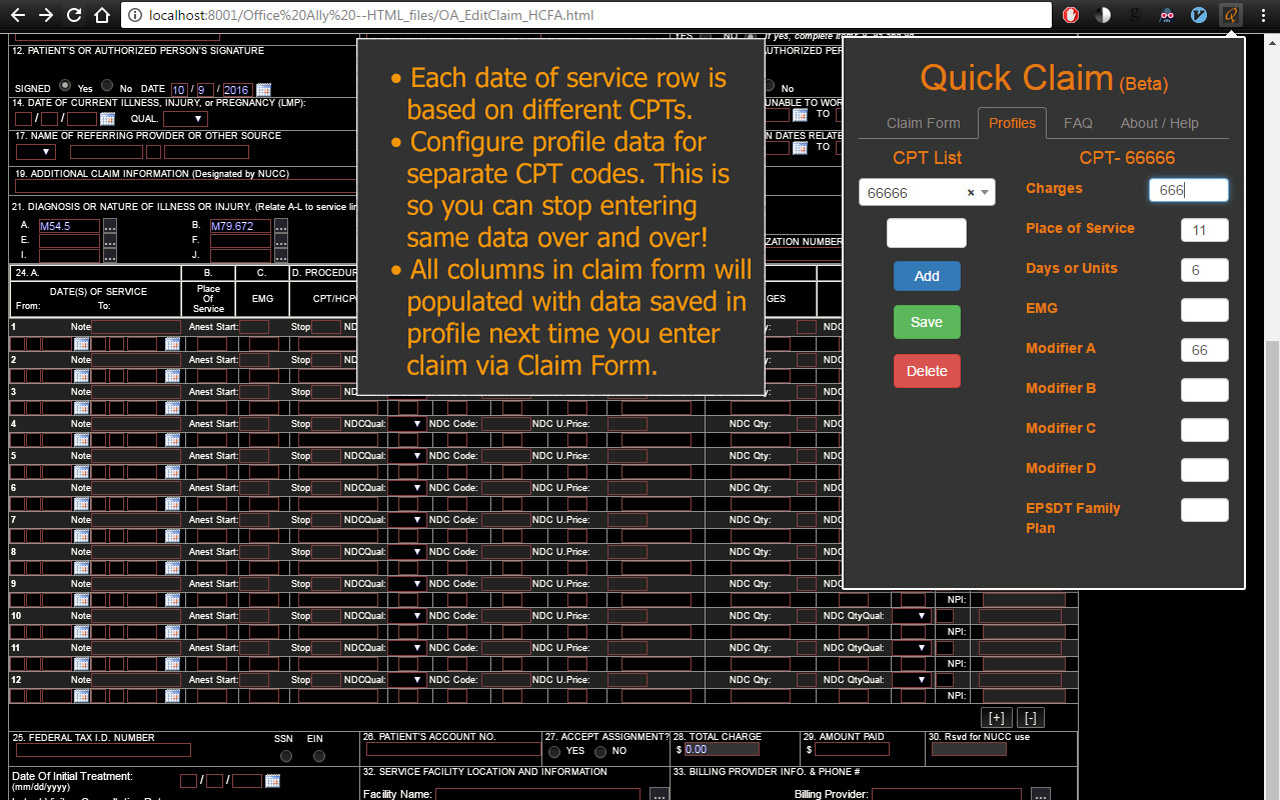
Task: Select SIGNED Yes radio button
Action: [66, 86]
